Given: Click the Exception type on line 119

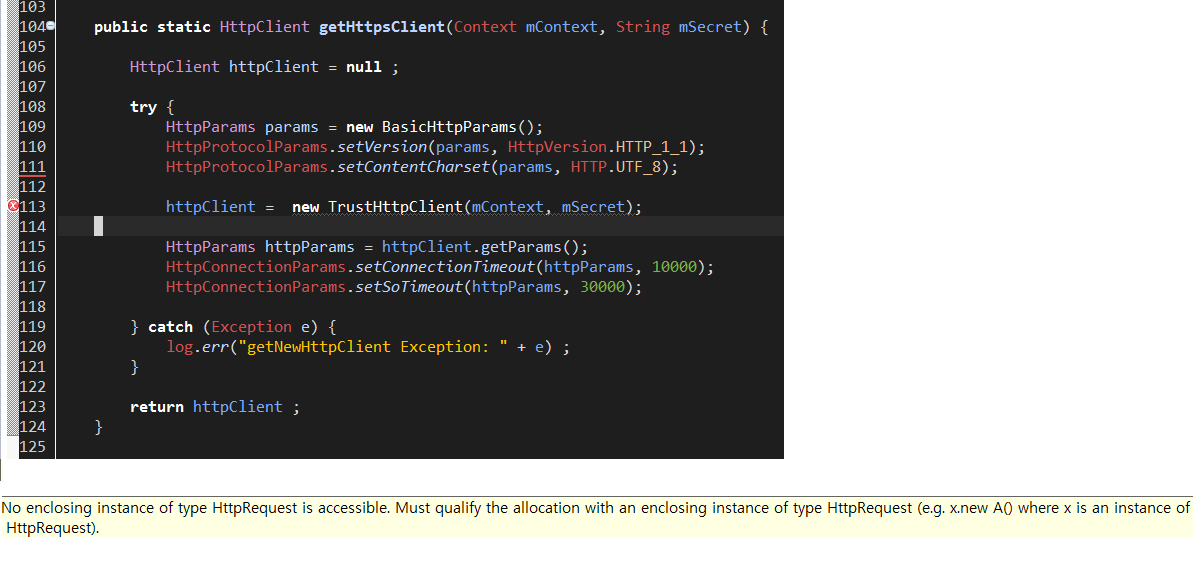Looking at the screenshot, I should [x=251, y=327].
